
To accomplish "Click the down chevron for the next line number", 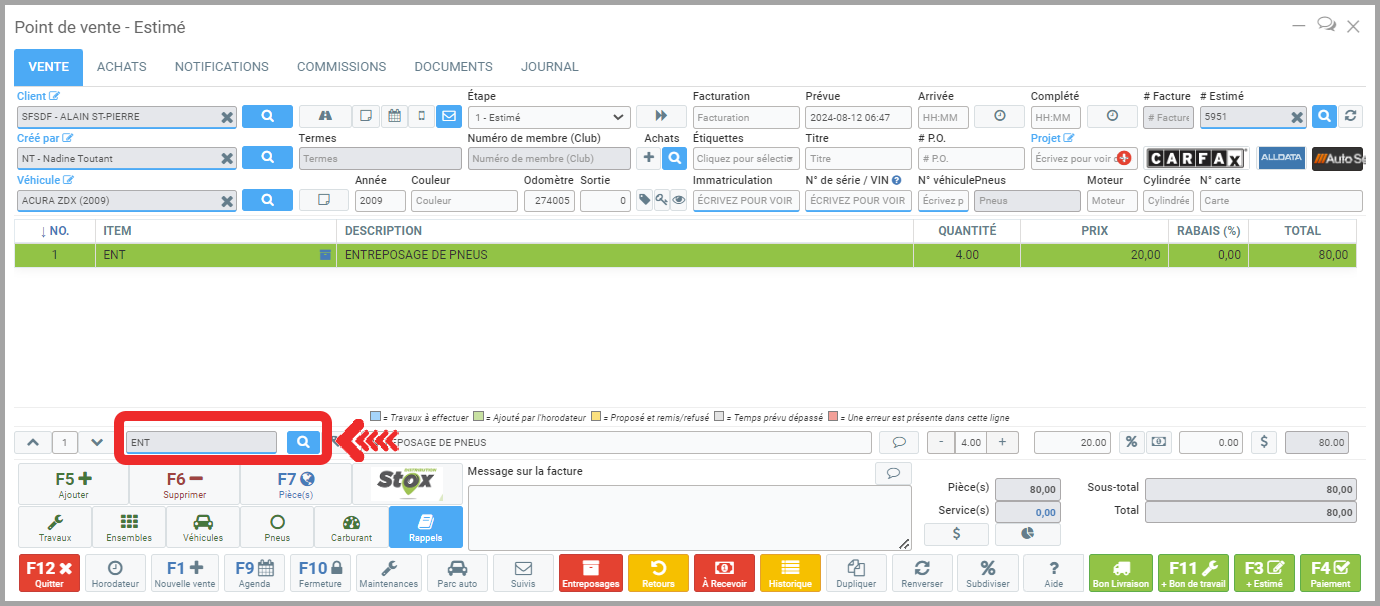I will coord(97,442).
